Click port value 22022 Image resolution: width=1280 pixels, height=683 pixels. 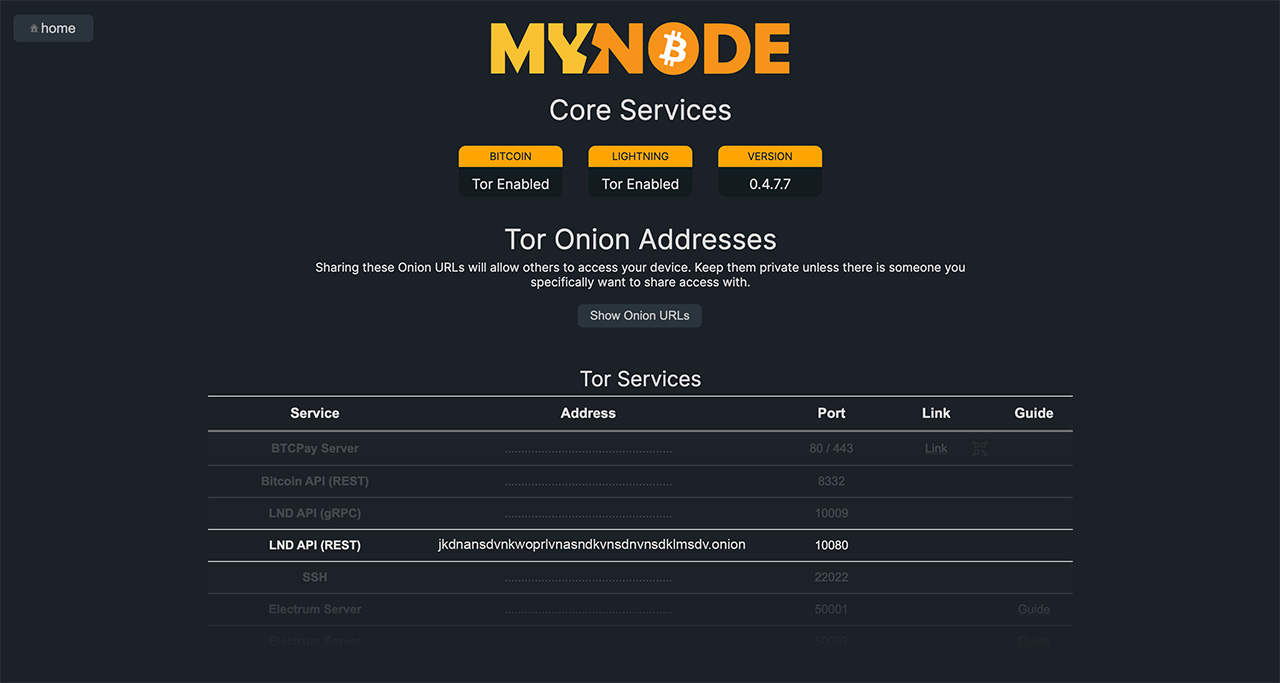click(831, 577)
